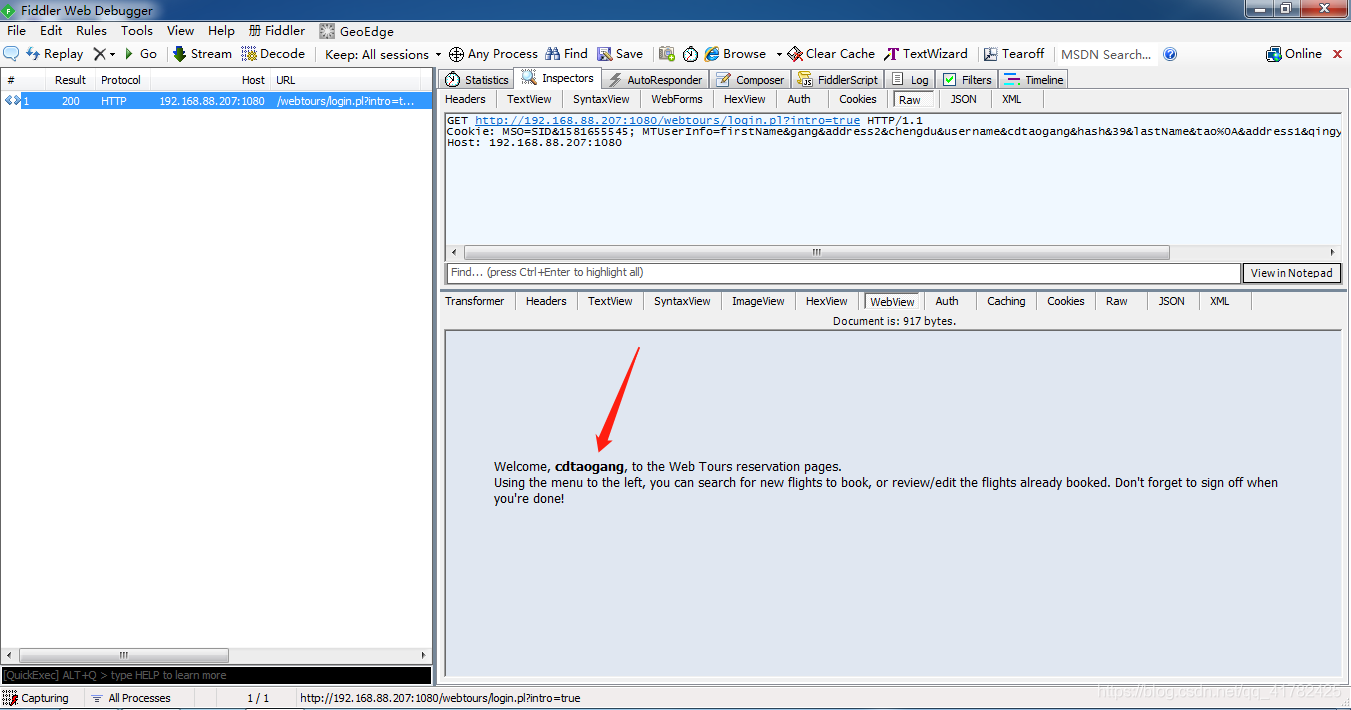Viewport: 1351px width, 710px height.
Task: Open the Fiddler menu item
Action: (x=277, y=31)
